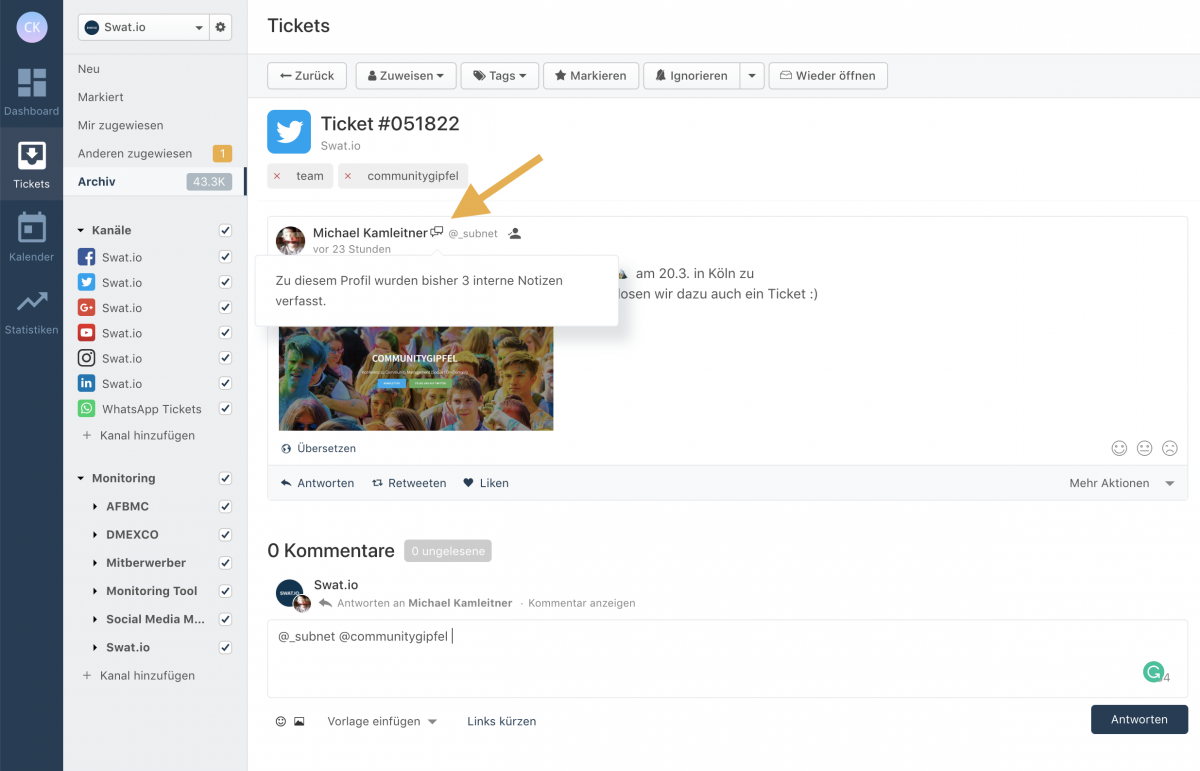The image size is (1200, 771).
Task: Click Links kürzen
Action: pyautogui.click(x=502, y=721)
